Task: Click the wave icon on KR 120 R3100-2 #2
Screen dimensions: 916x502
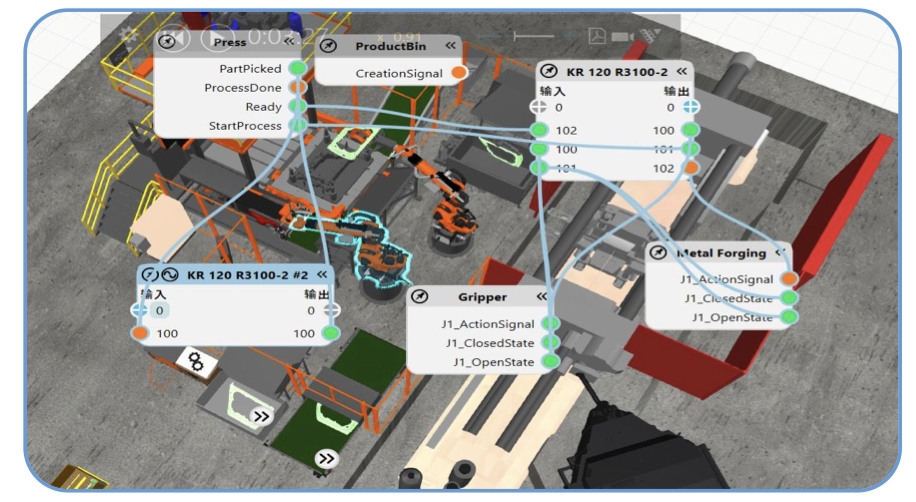Action: point(169,275)
